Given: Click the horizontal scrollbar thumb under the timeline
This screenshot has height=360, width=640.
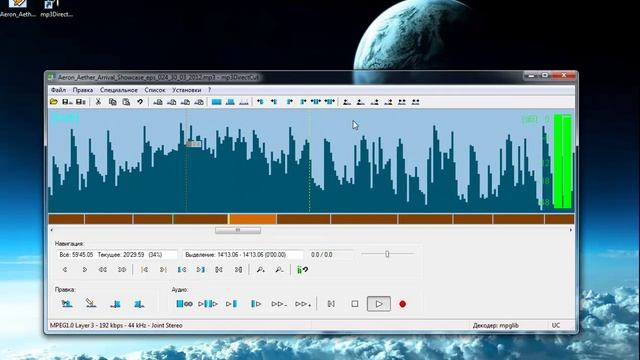Looking at the screenshot, I should click(x=238, y=230).
